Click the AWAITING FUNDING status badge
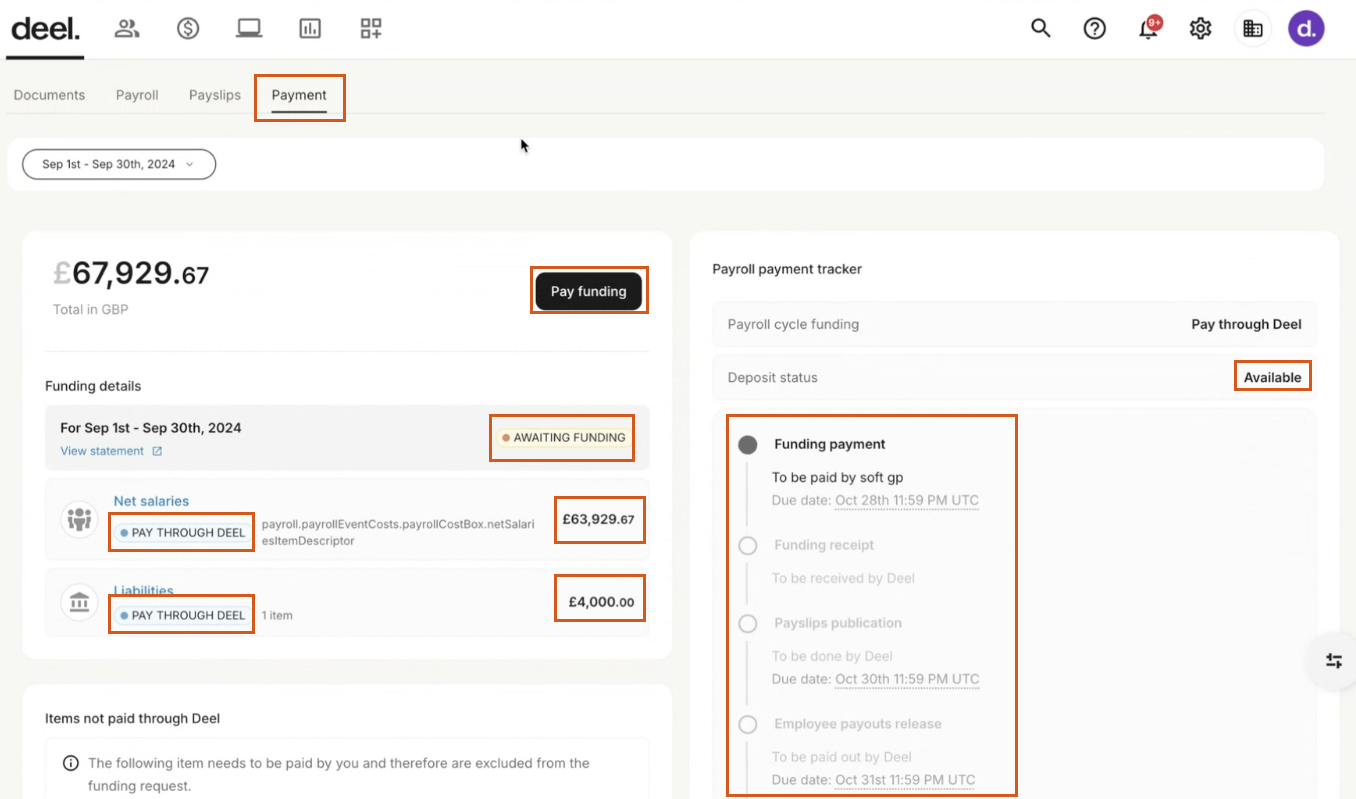The width and height of the screenshot is (1356, 799). (x=563, y=437)
